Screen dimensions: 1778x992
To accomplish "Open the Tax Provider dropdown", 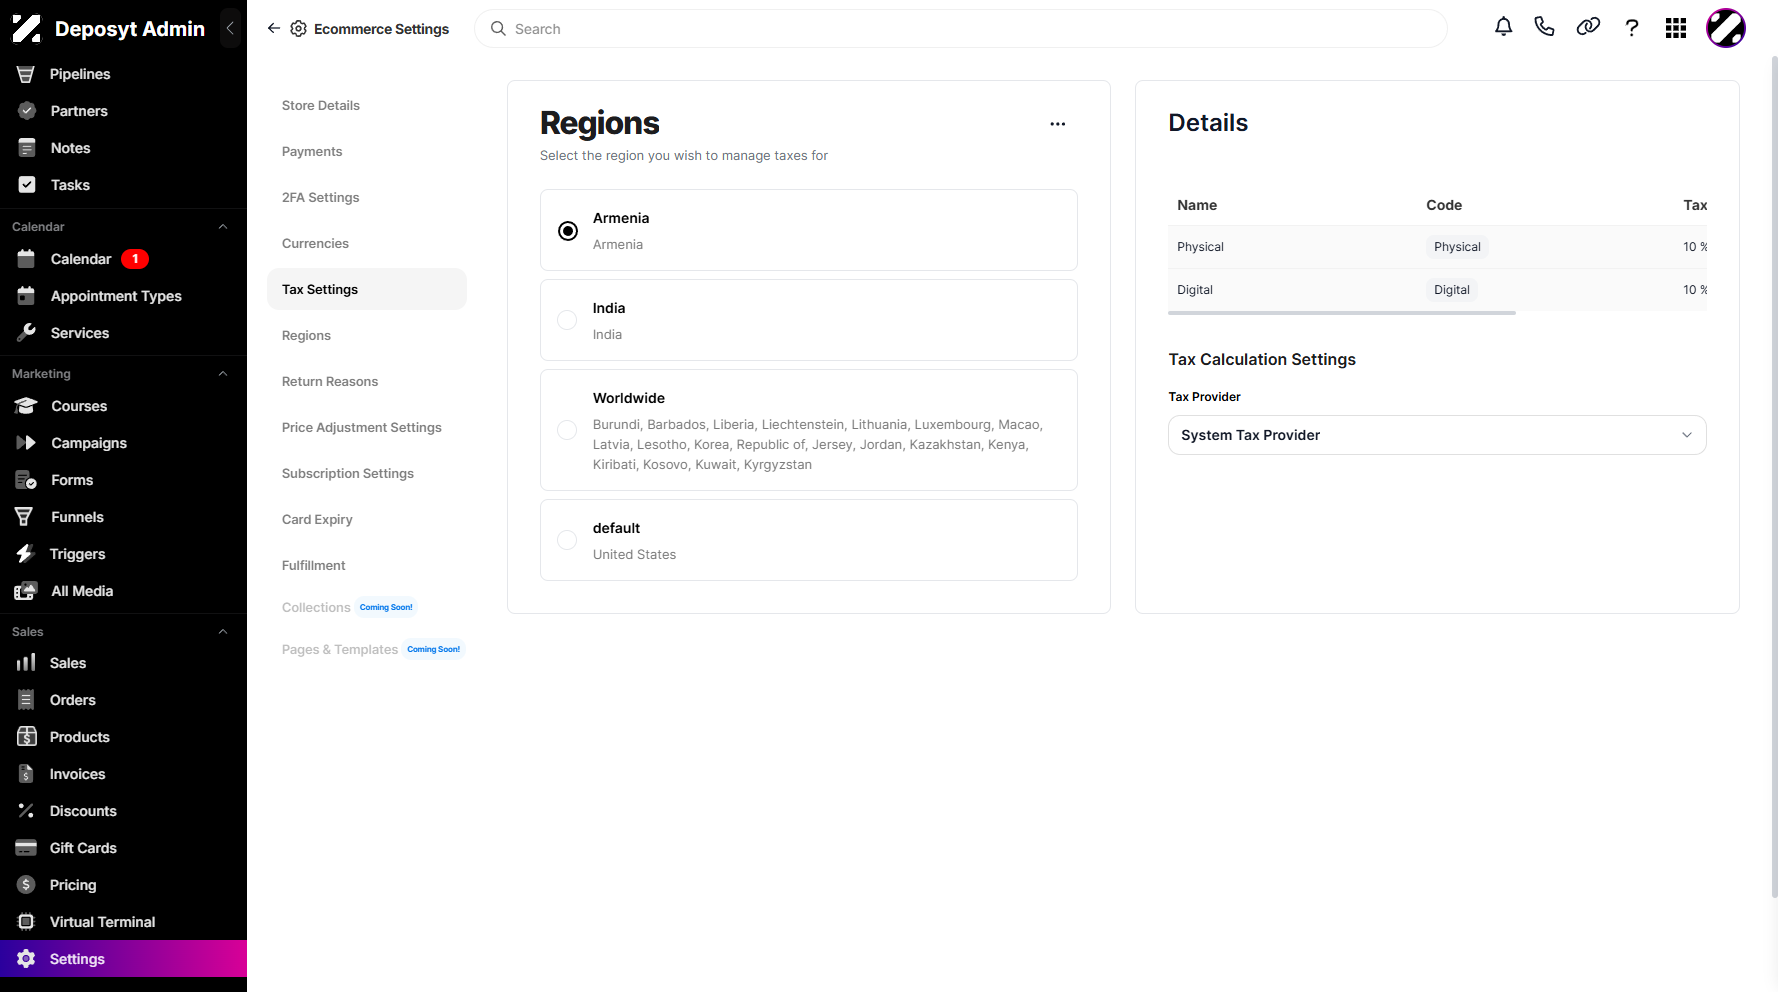I will click(x=1437, y=435).
